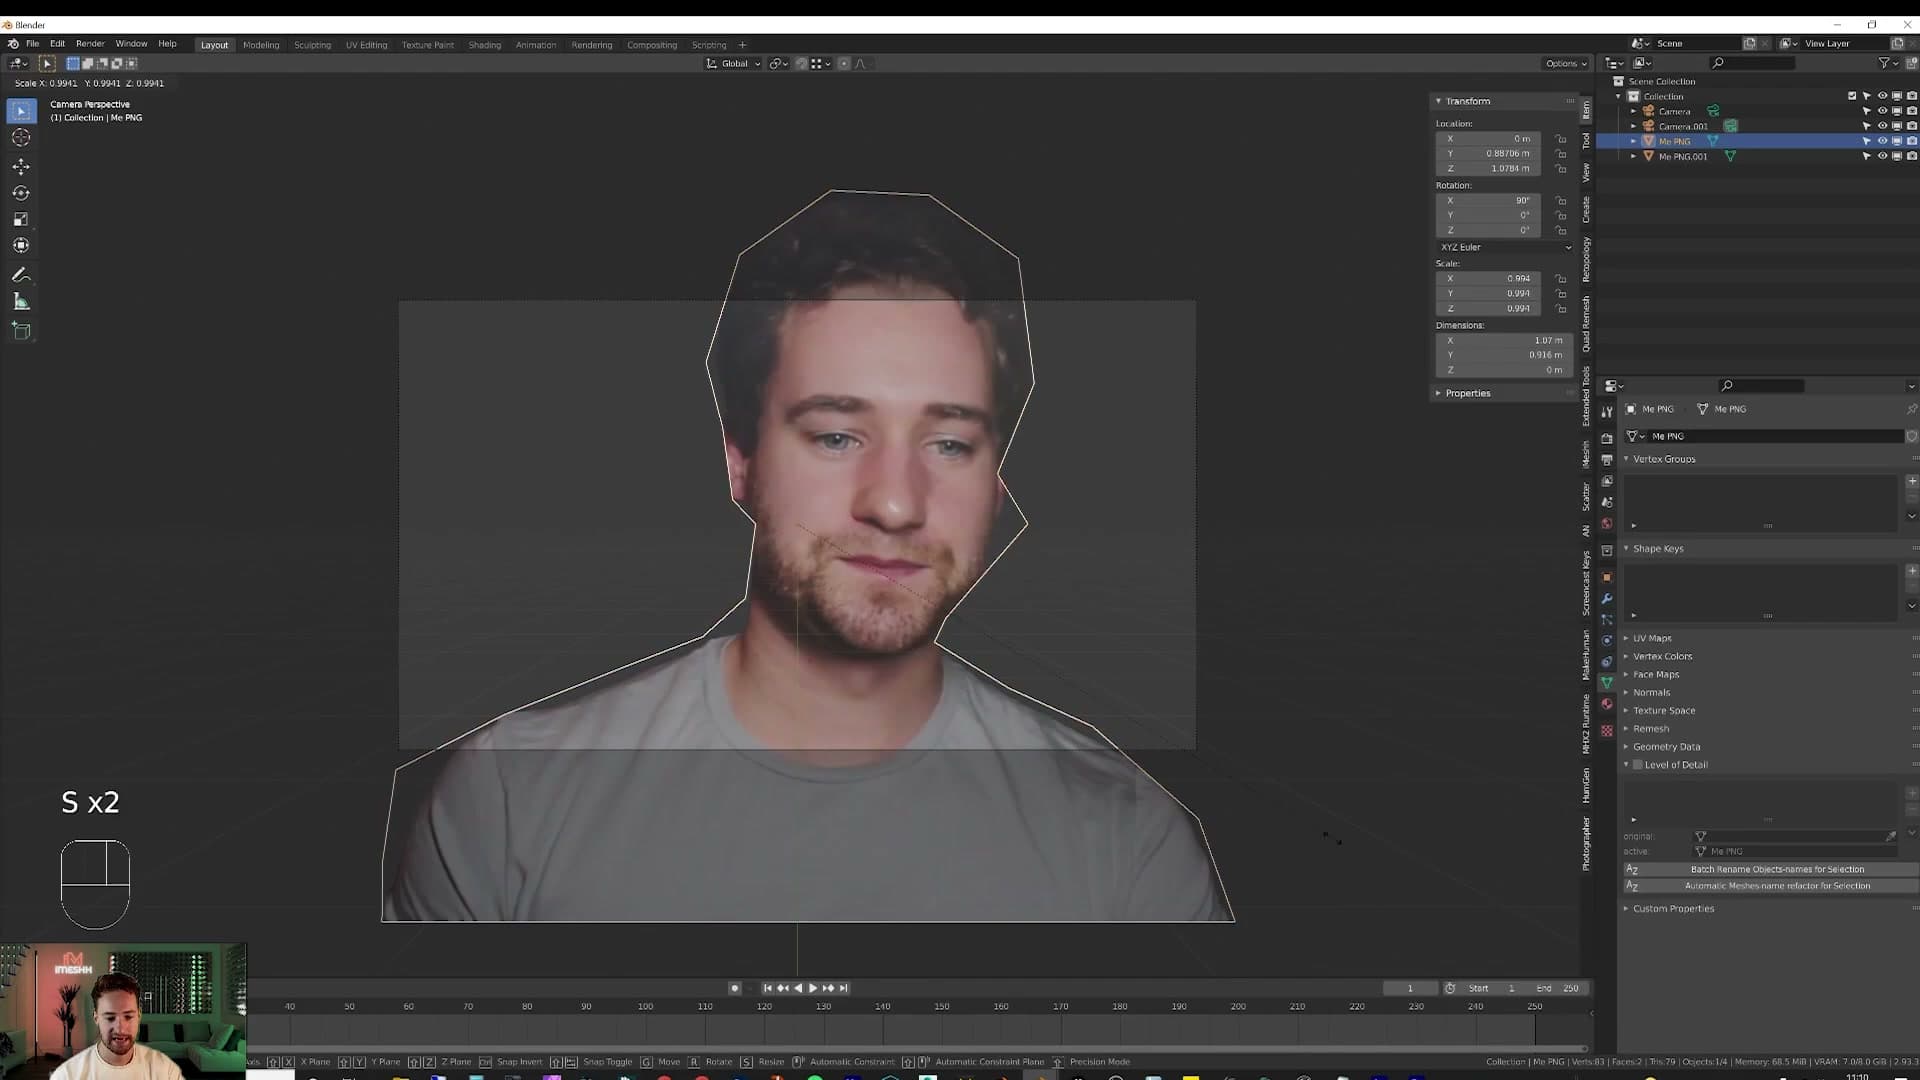This screenshot has height=1080, width=1920.
Task: Click the Blender logo menu icon
Action: [x=13, y=44]
